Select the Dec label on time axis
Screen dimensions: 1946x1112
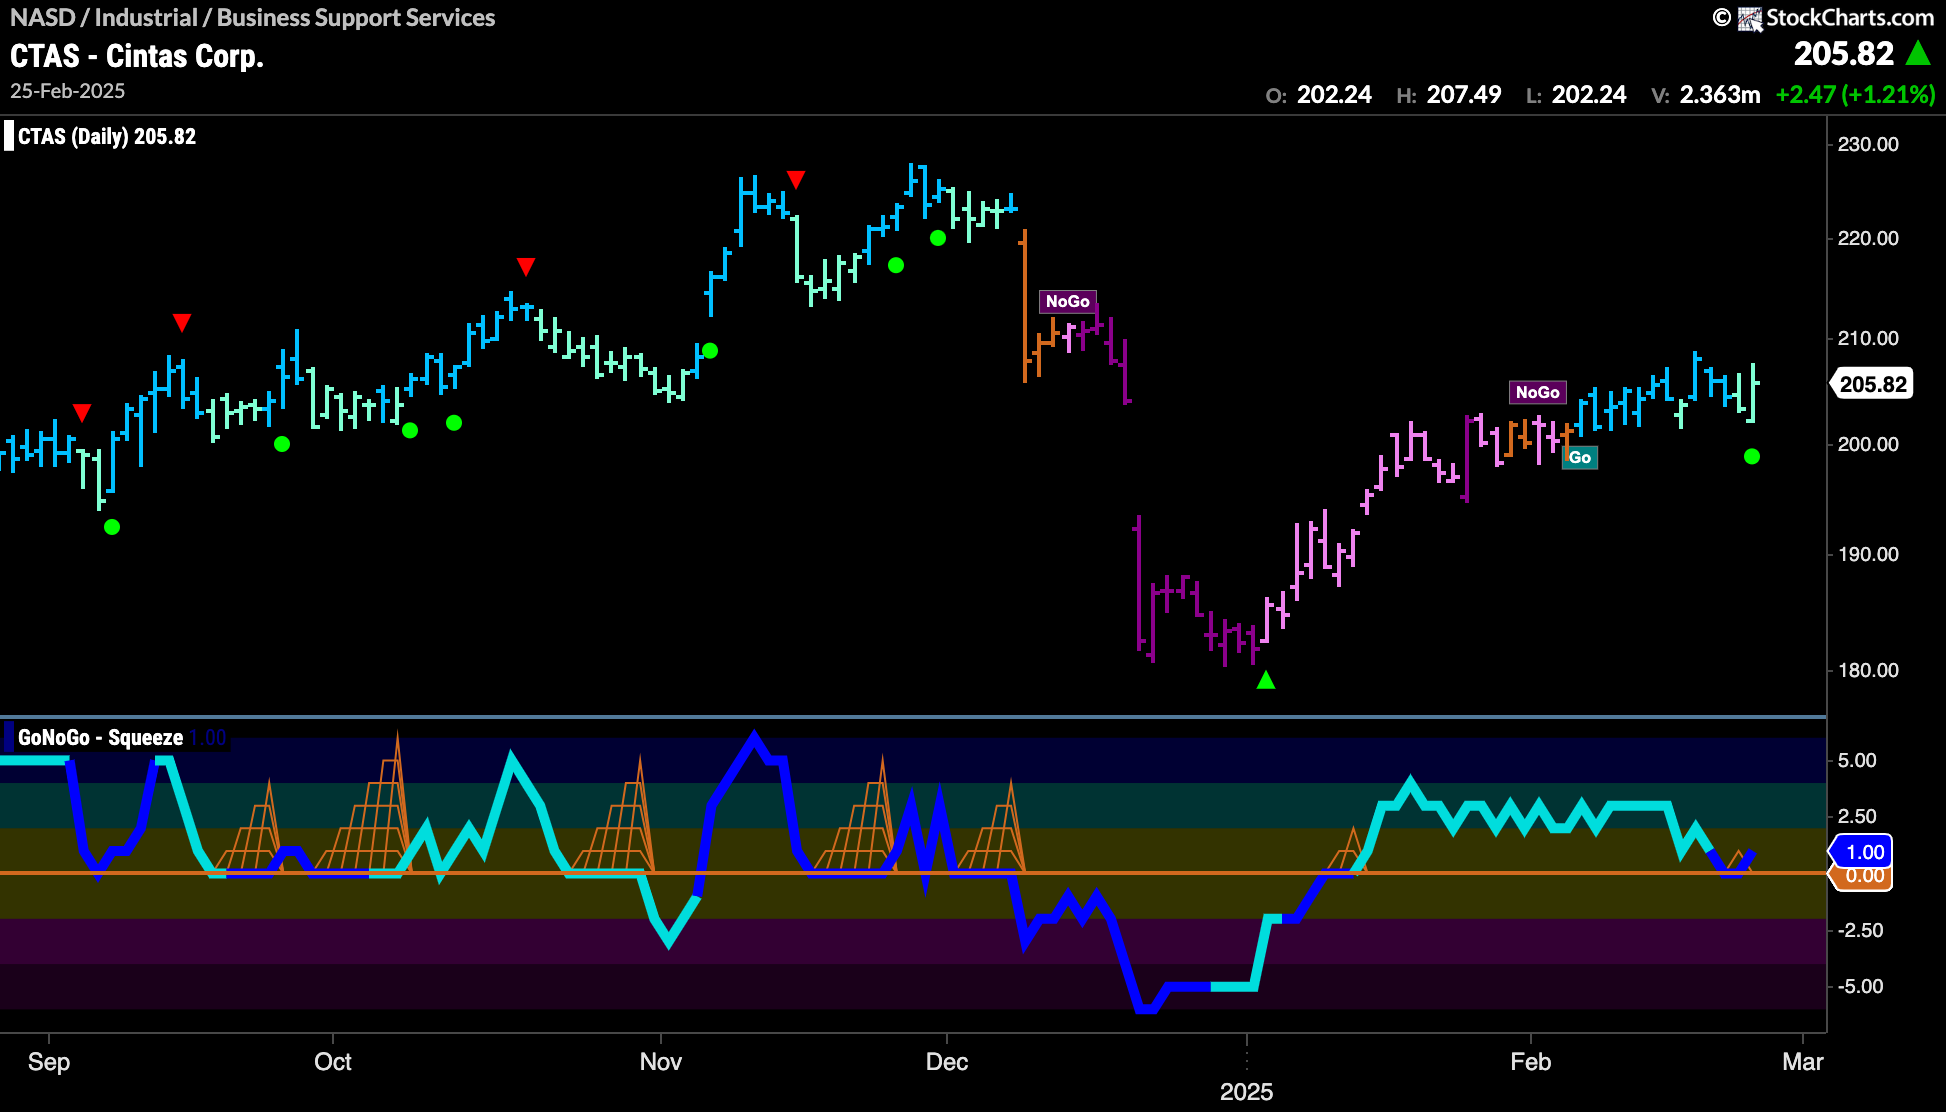click(947, 1062)
